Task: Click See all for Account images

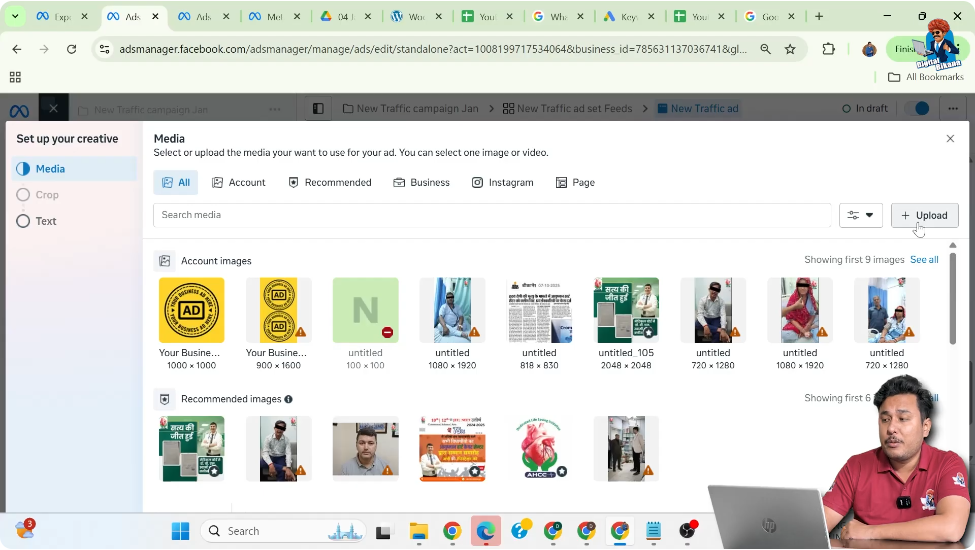Action: (x=924, y=260)
